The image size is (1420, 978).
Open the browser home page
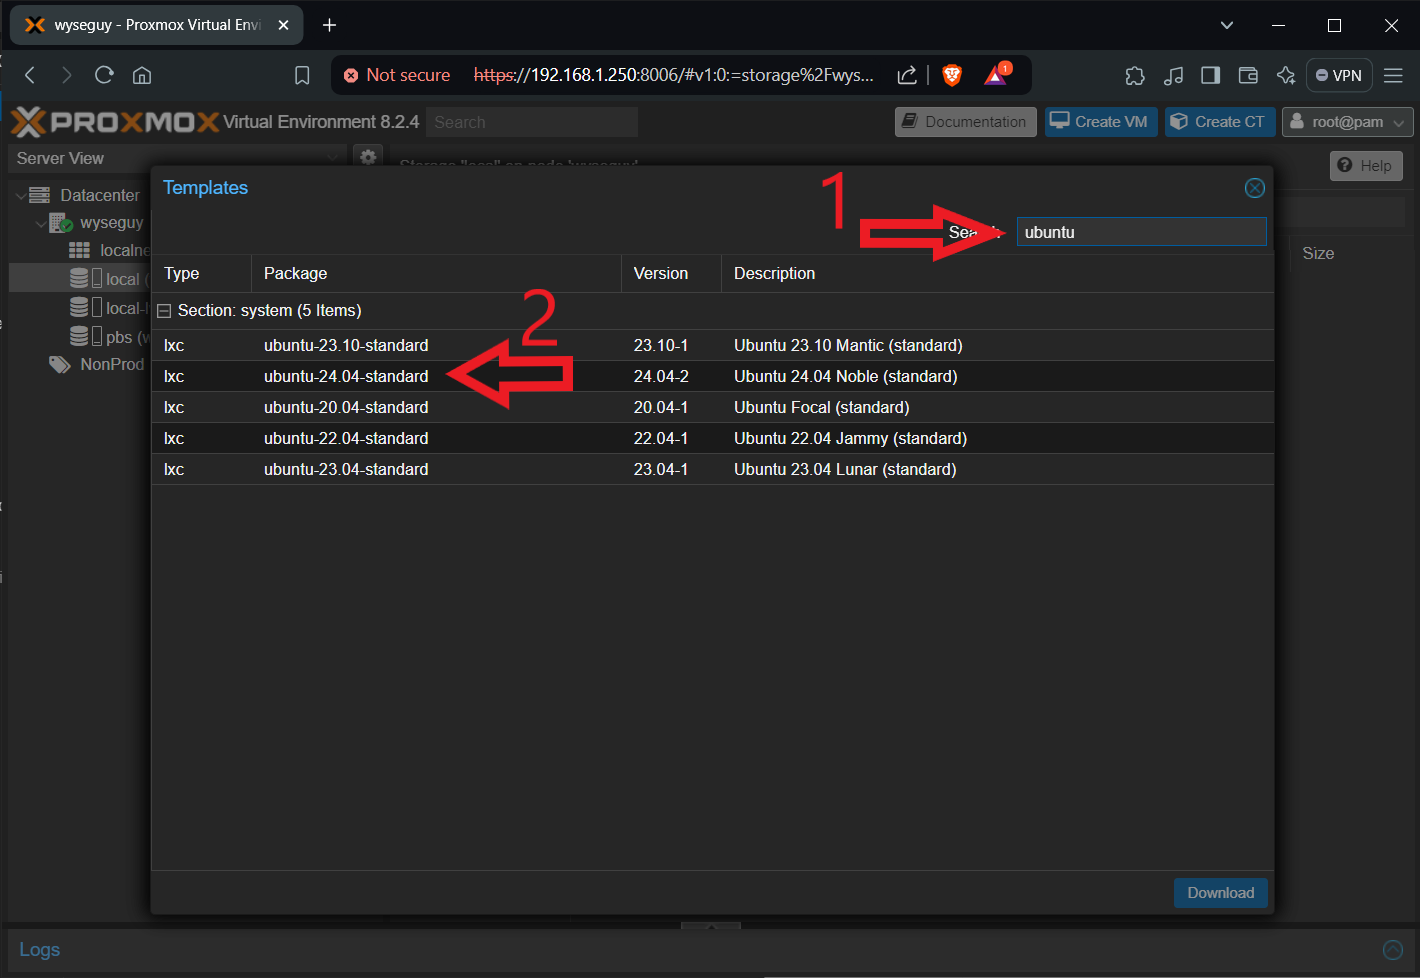click(142, 75)
